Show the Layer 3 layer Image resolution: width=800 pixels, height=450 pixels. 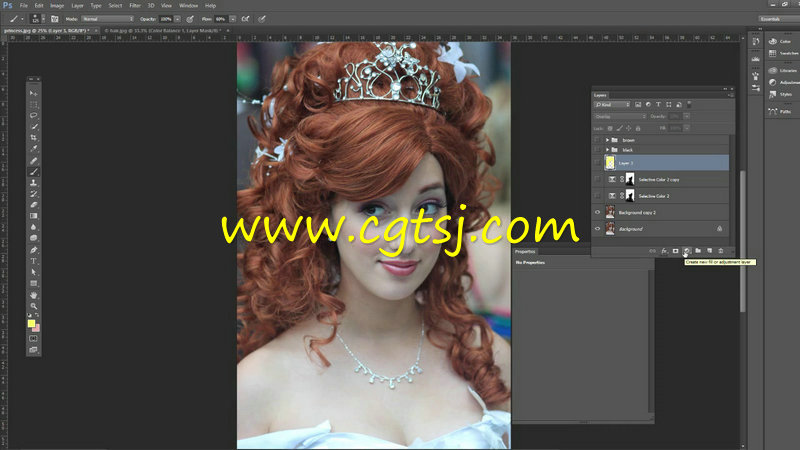point(597,163)
